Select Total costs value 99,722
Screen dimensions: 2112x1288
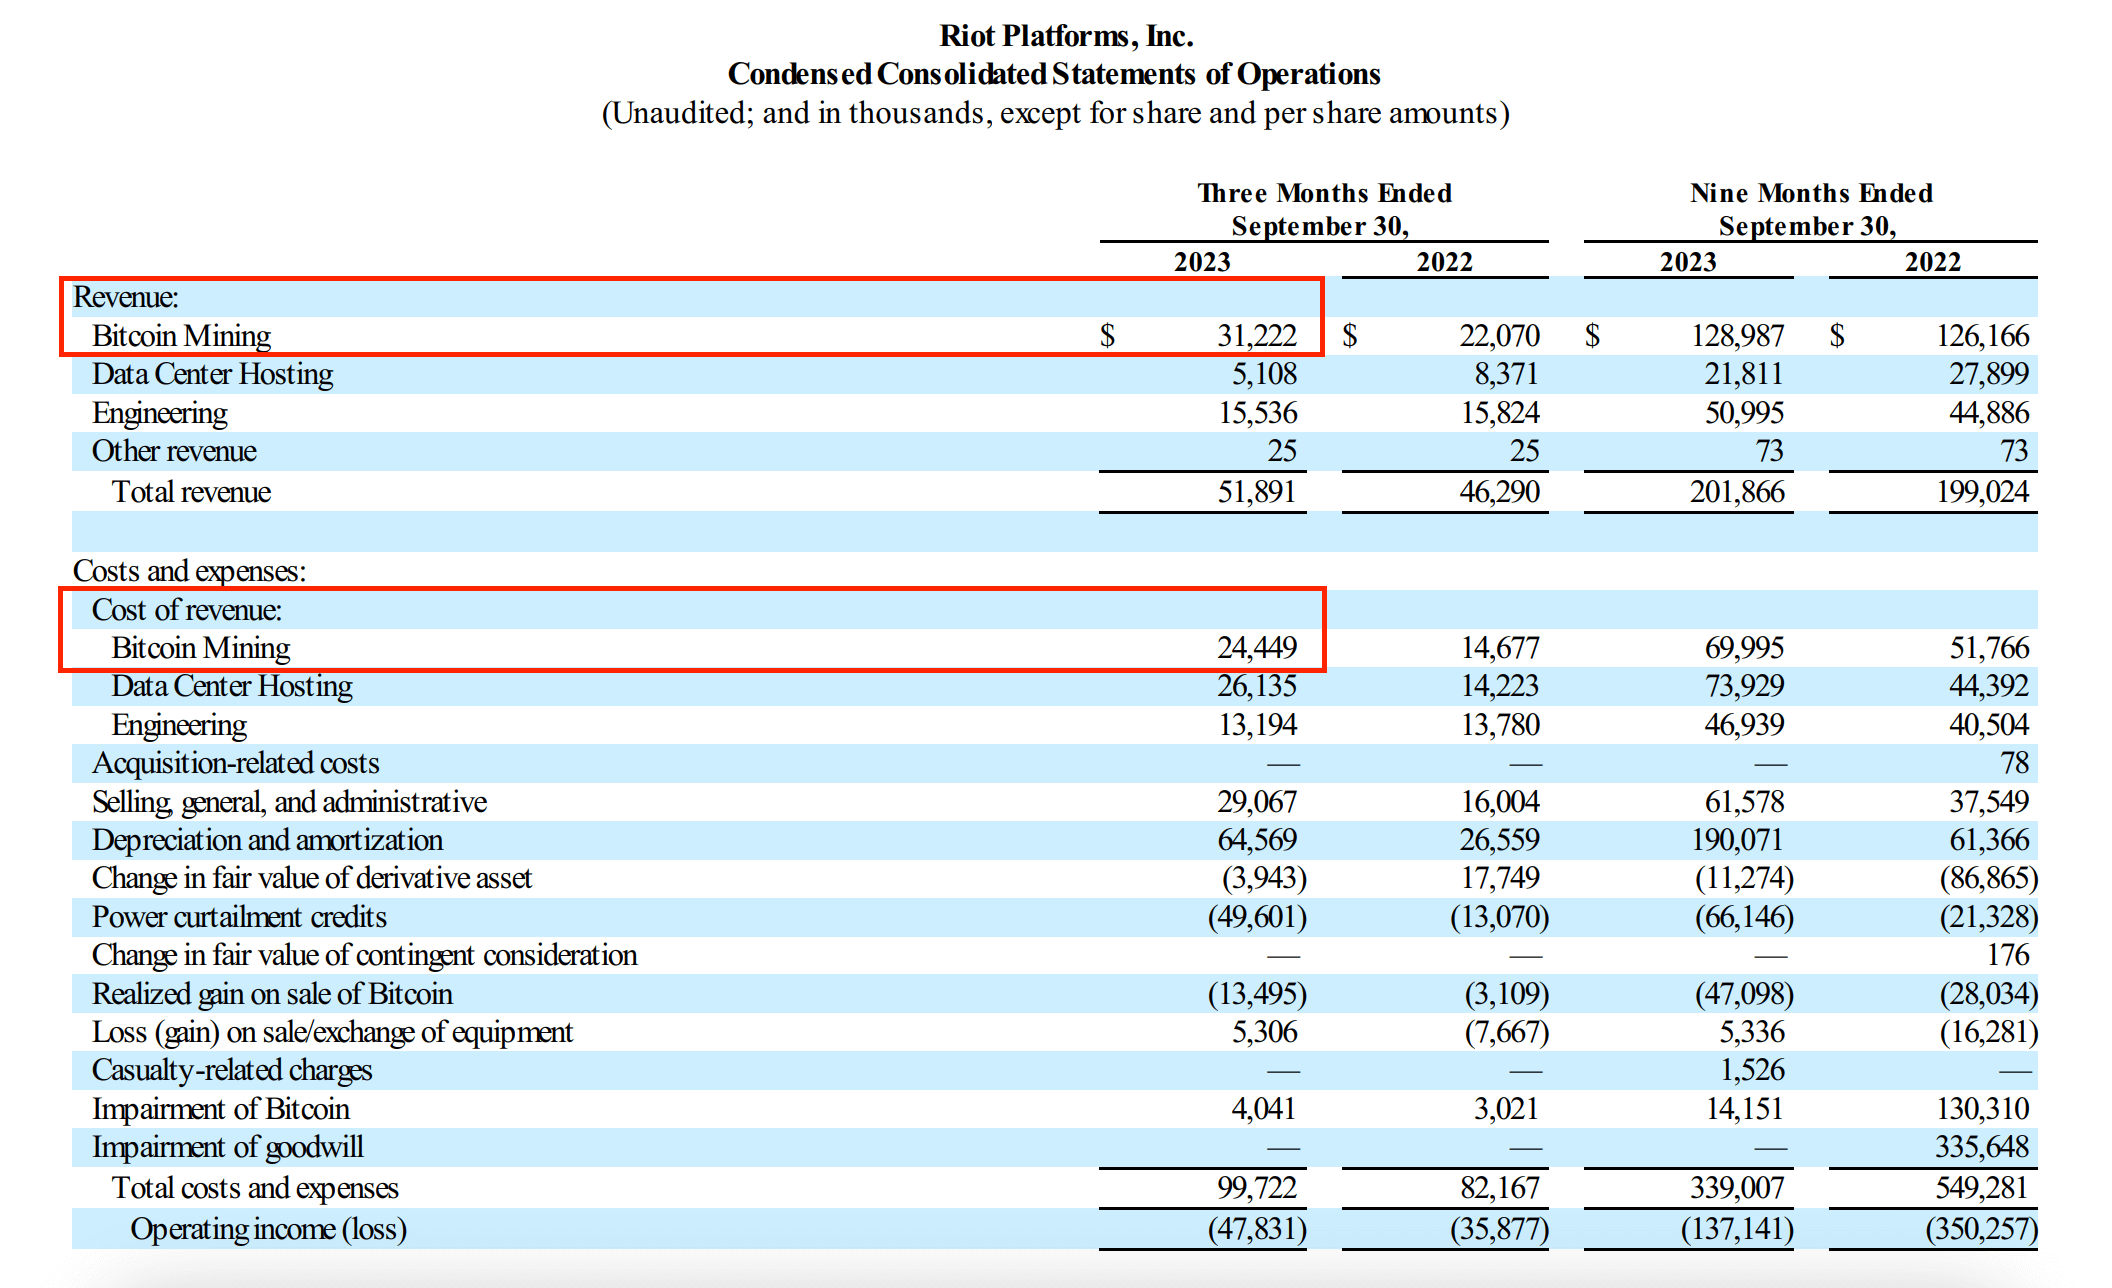click(x=1256, y=1188)
